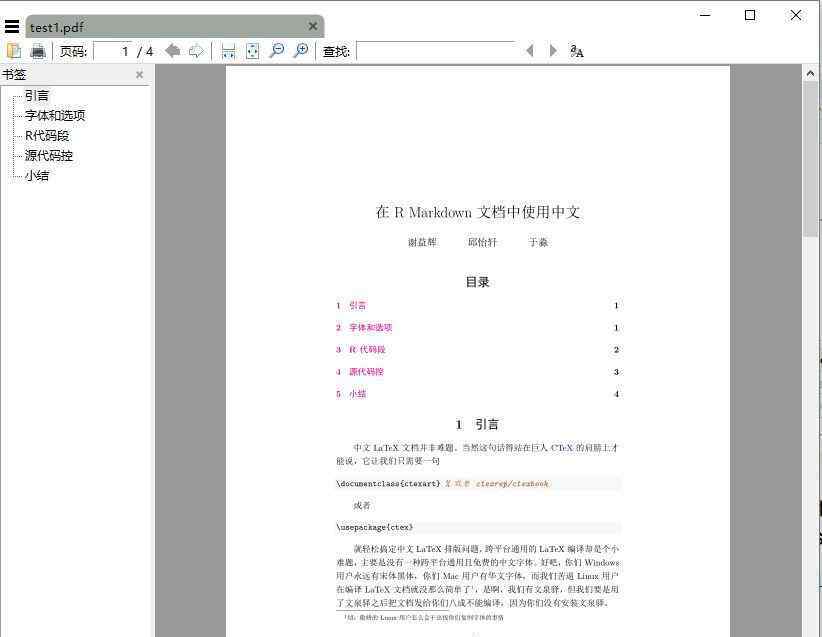
Task: Find next search match arrow
Action: pyautogui.click(x=553, y=50)
